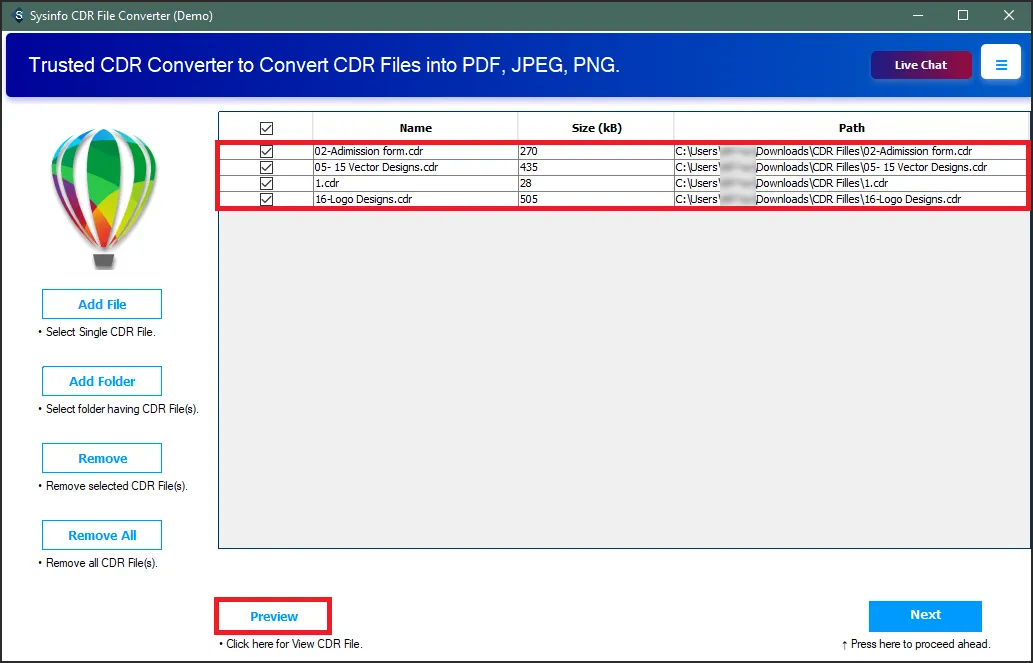Click the size value 435
Screen dimensions: 1033x663
click(529, 167)
